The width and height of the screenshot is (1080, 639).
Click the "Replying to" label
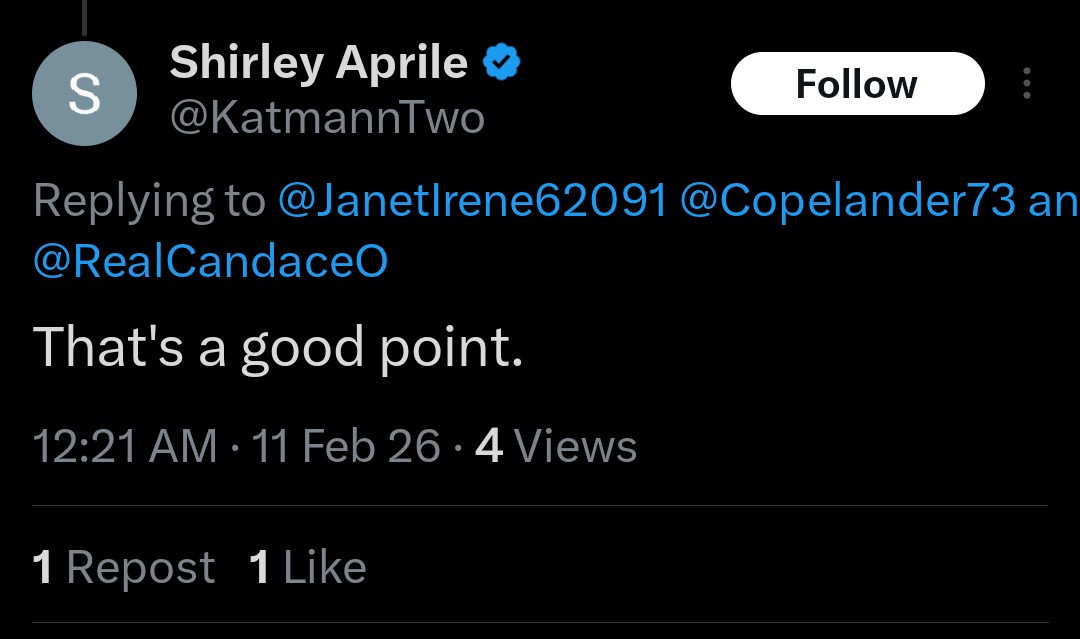[x=149, y=201]
